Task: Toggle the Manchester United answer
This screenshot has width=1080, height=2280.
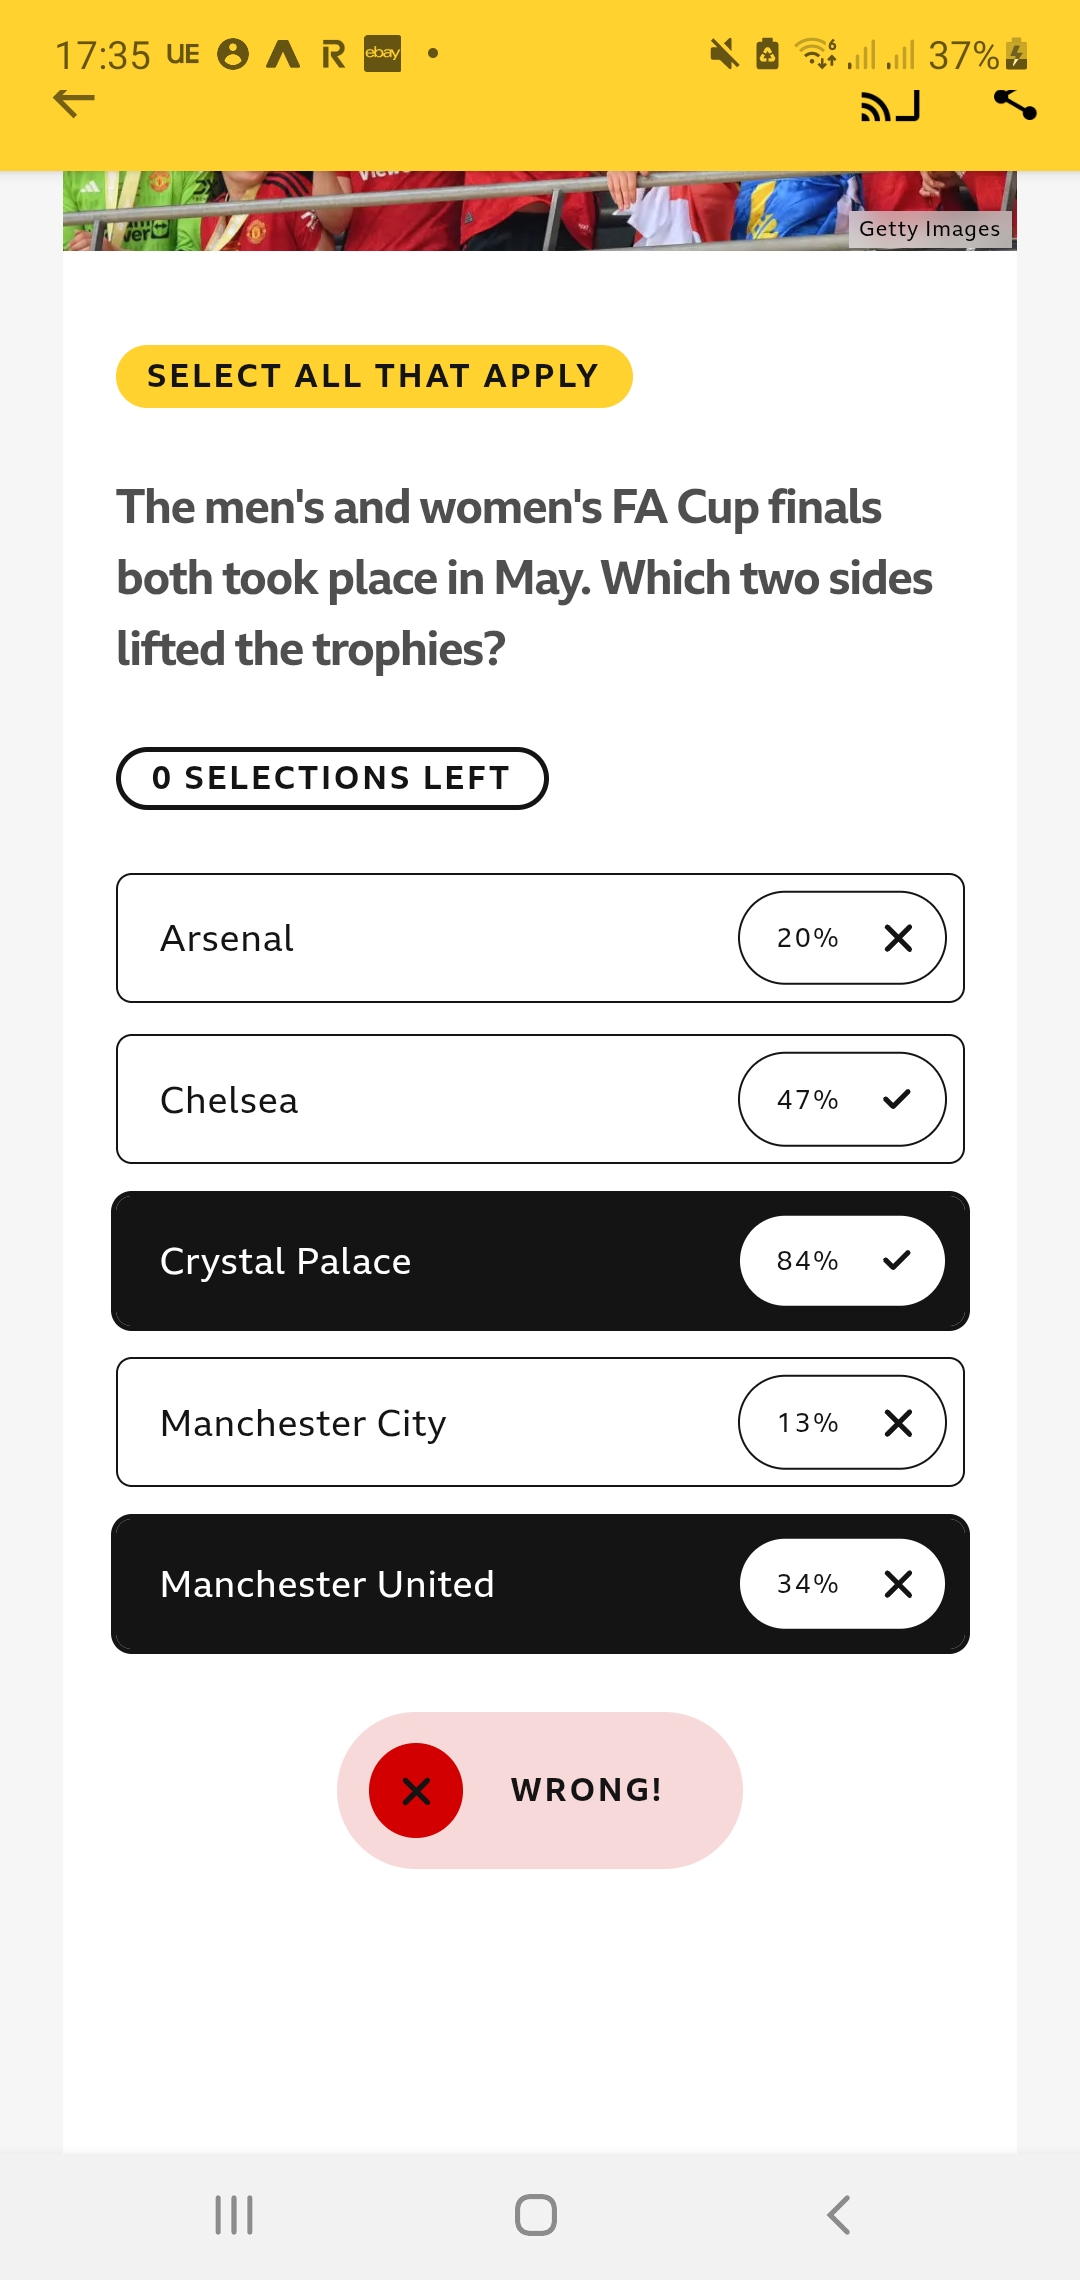Action: coord(540,1584)
